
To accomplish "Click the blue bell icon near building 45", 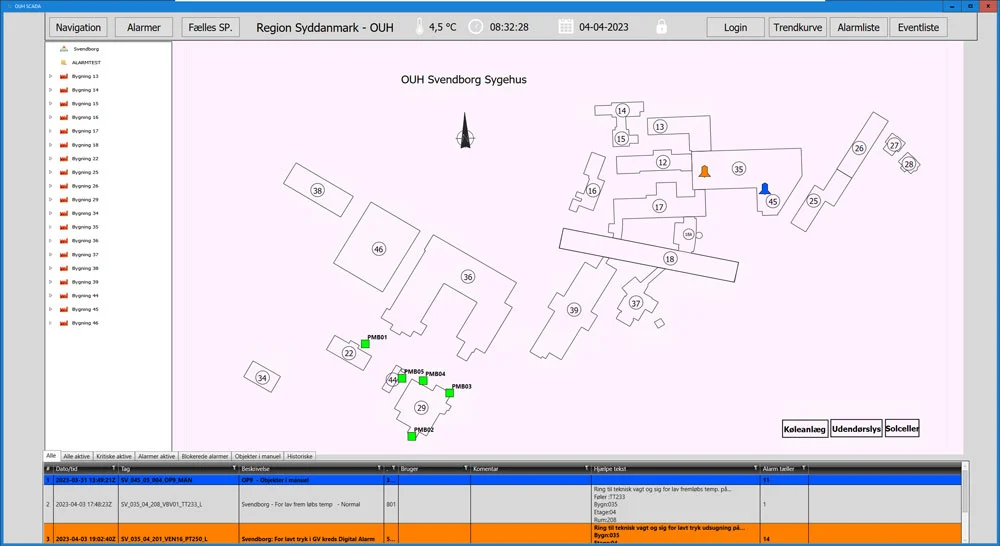I will tap(765, 188).
